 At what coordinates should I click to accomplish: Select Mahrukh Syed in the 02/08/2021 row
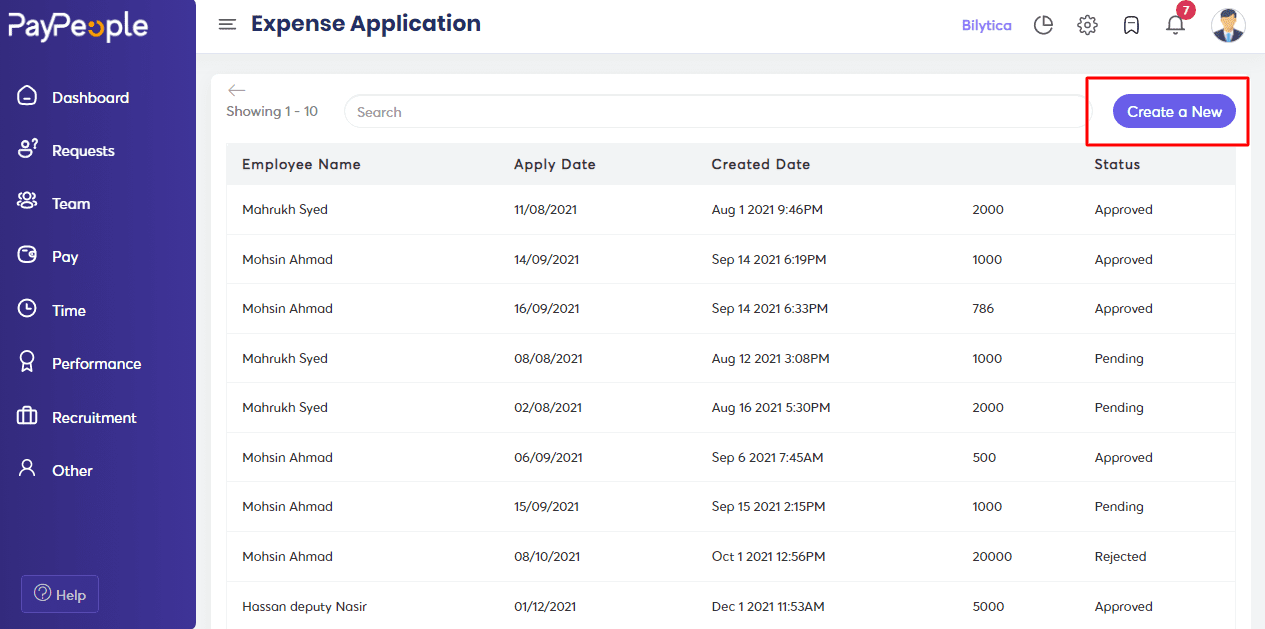[285, 408]
